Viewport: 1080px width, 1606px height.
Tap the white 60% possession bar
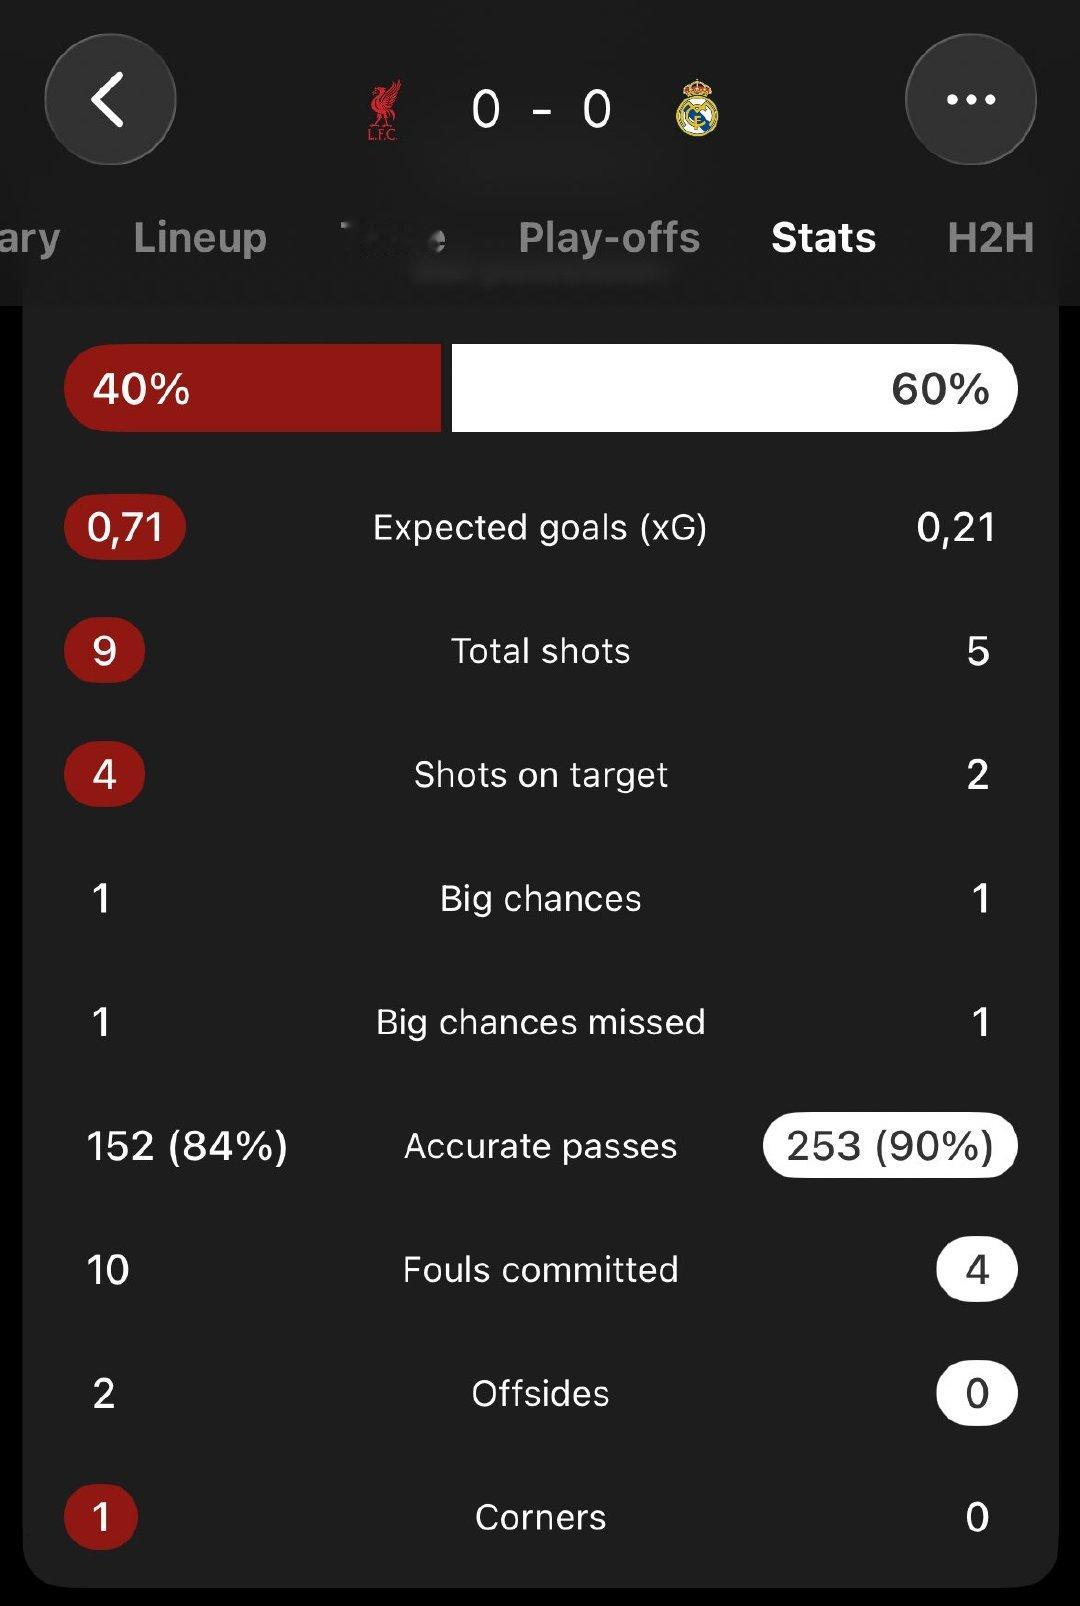[734, 388]
